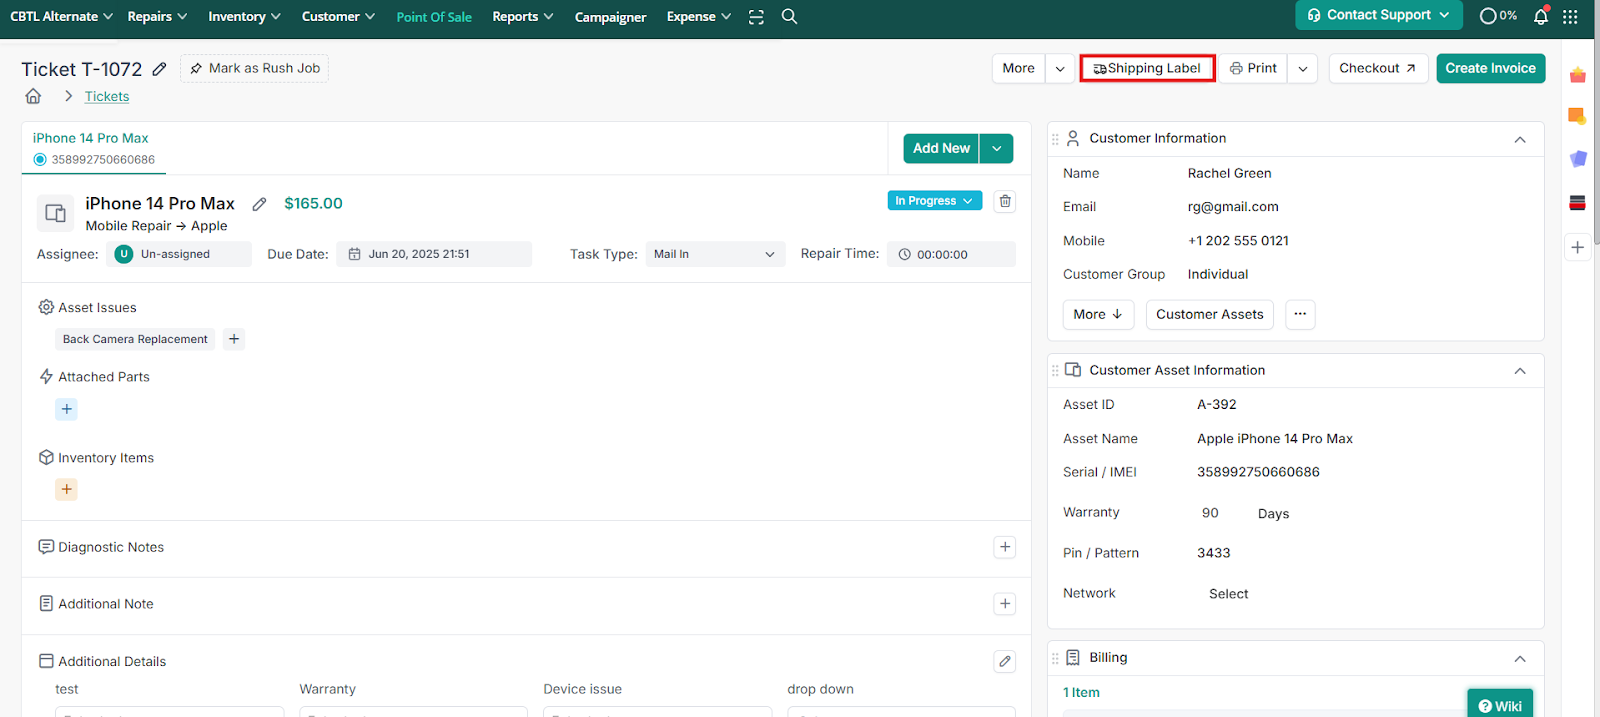Viewport: 1600px width, 717px height.
Task: Click the Warranty days value 90
Action: click(1210, 513)
